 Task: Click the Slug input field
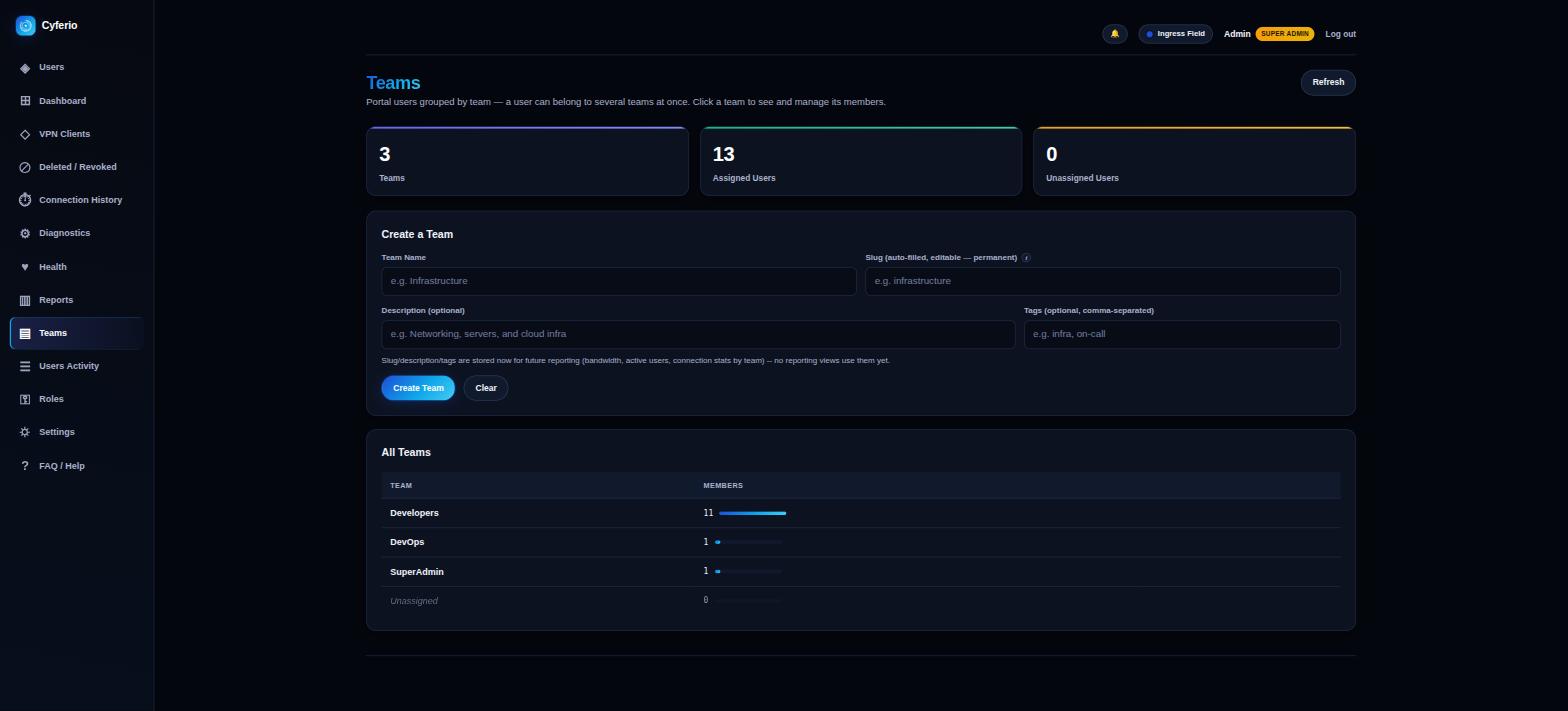click(1102, 281)
